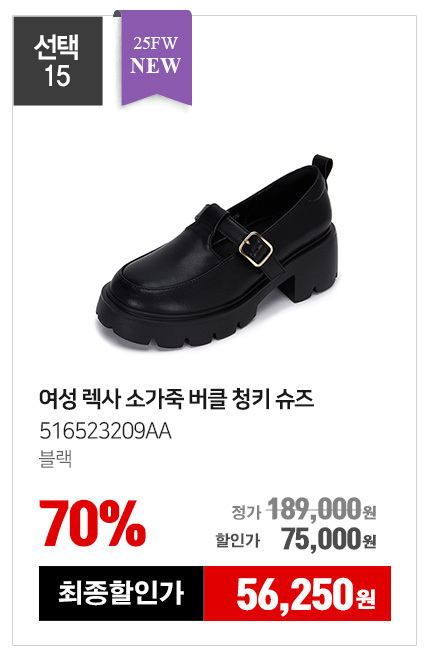Click the NEW text on the ribbon

(156, 65)
